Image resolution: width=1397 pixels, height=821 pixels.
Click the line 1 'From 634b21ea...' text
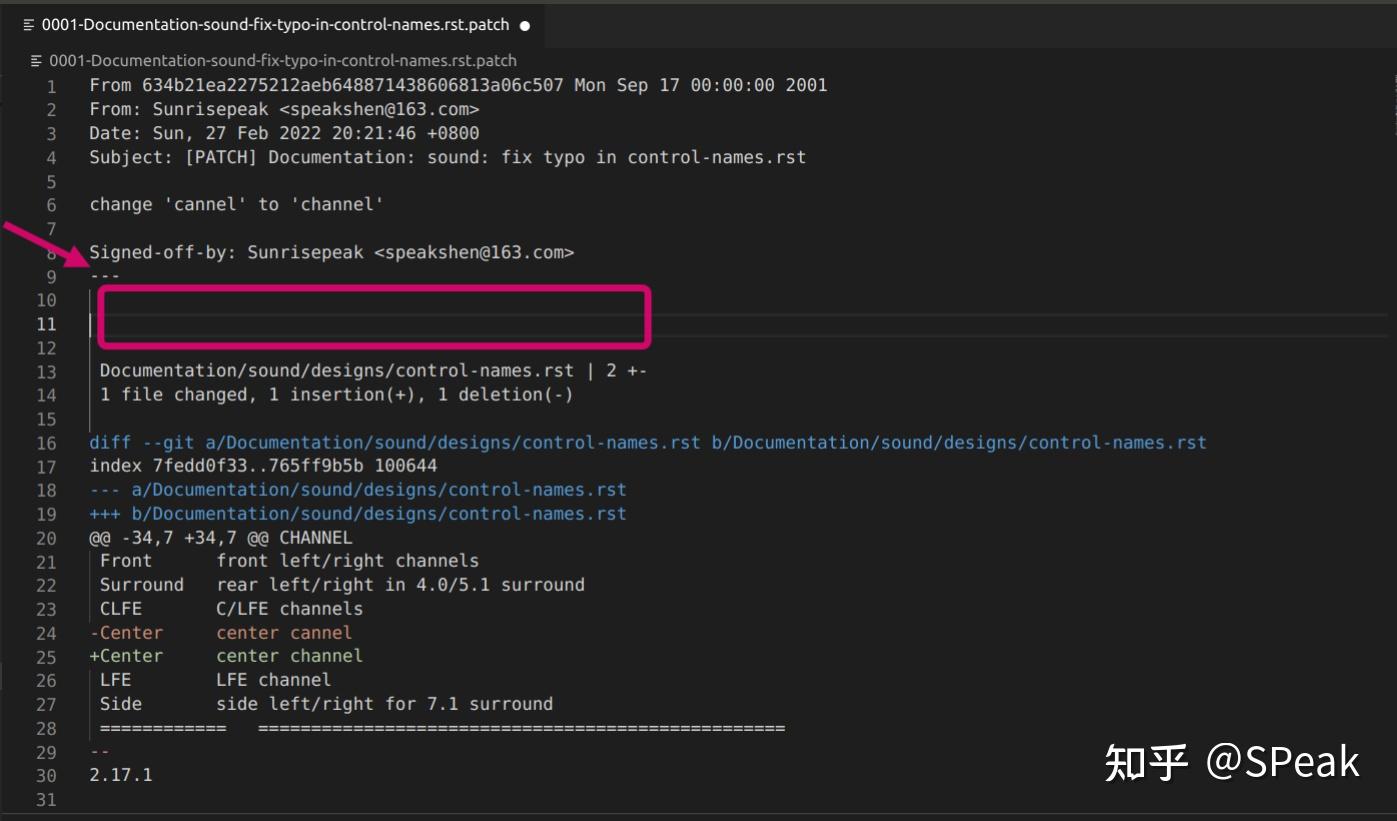click(x=458, y=85)
